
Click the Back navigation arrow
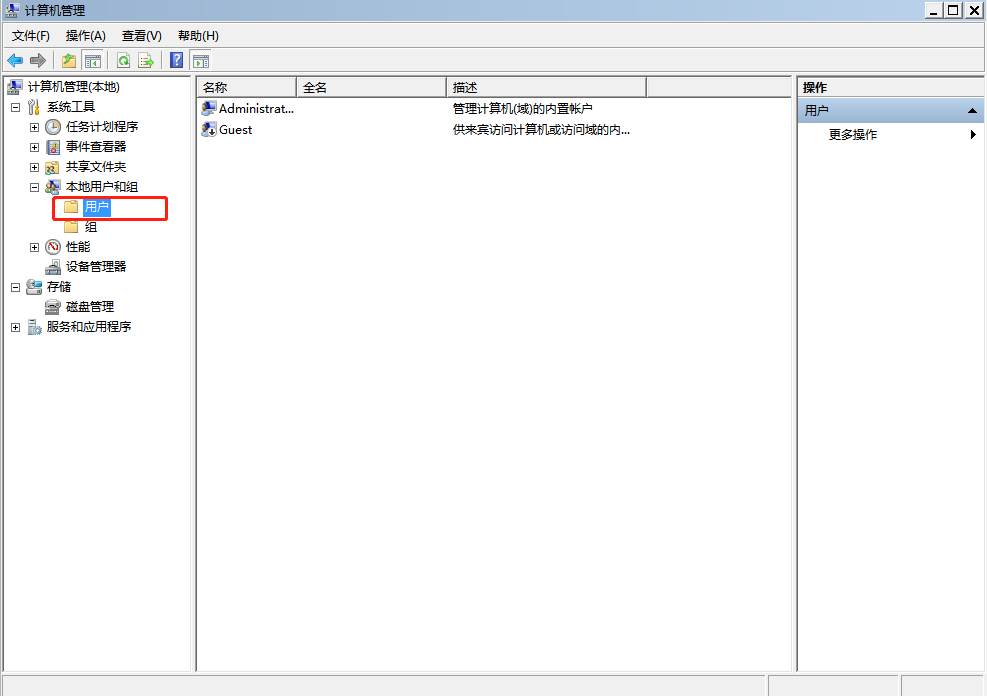[x=14, y=60]
